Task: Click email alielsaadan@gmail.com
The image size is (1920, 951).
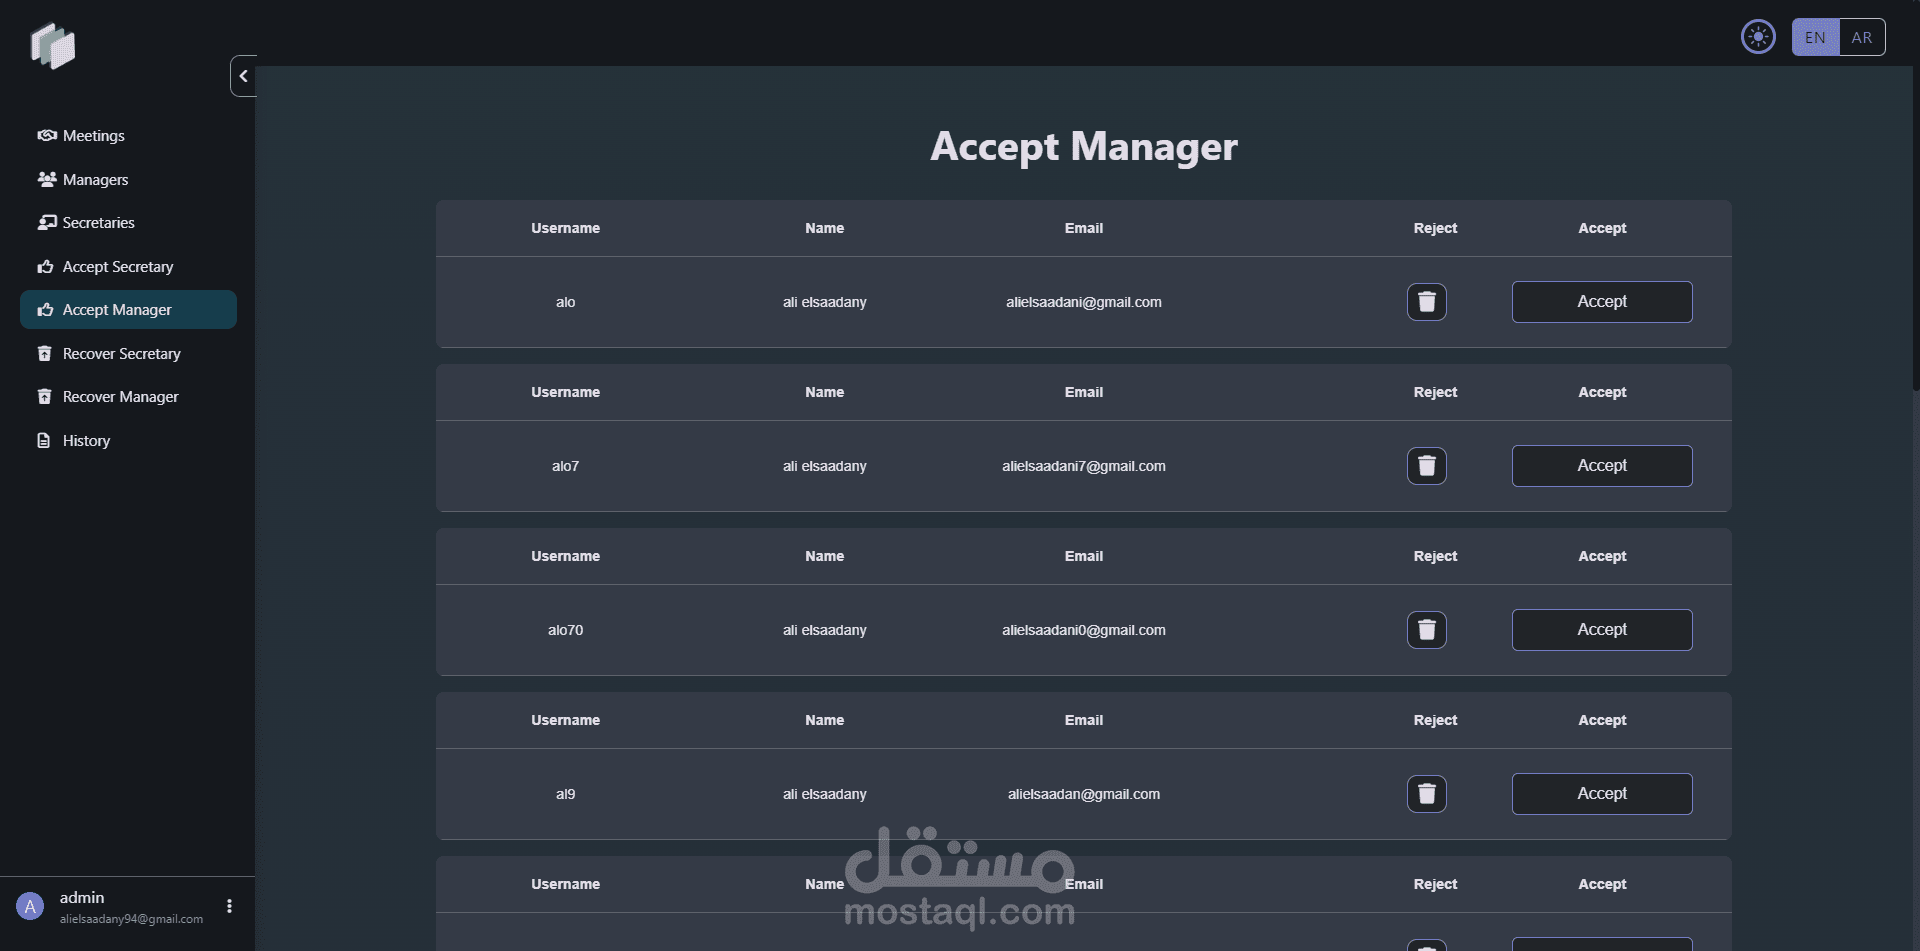Action: pos(1084,794)
